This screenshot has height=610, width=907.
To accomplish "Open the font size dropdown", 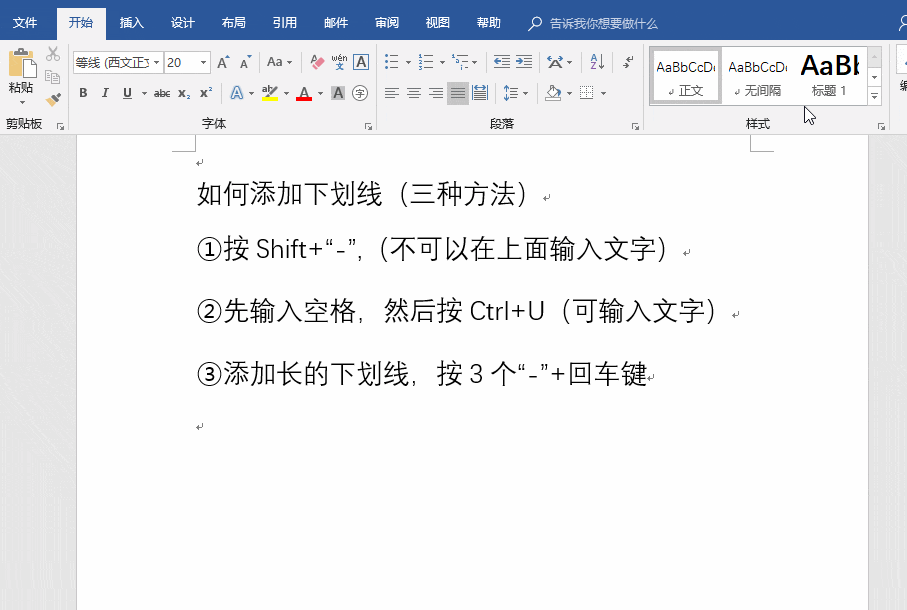I will [x=203, y=62].
